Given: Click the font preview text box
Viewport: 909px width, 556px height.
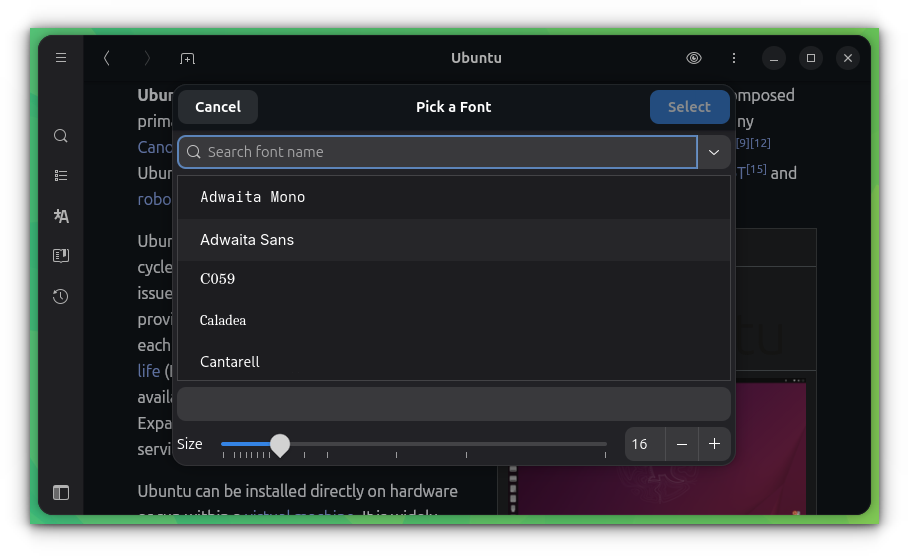Looking at the screenshot, I should (x=454, y=404).
